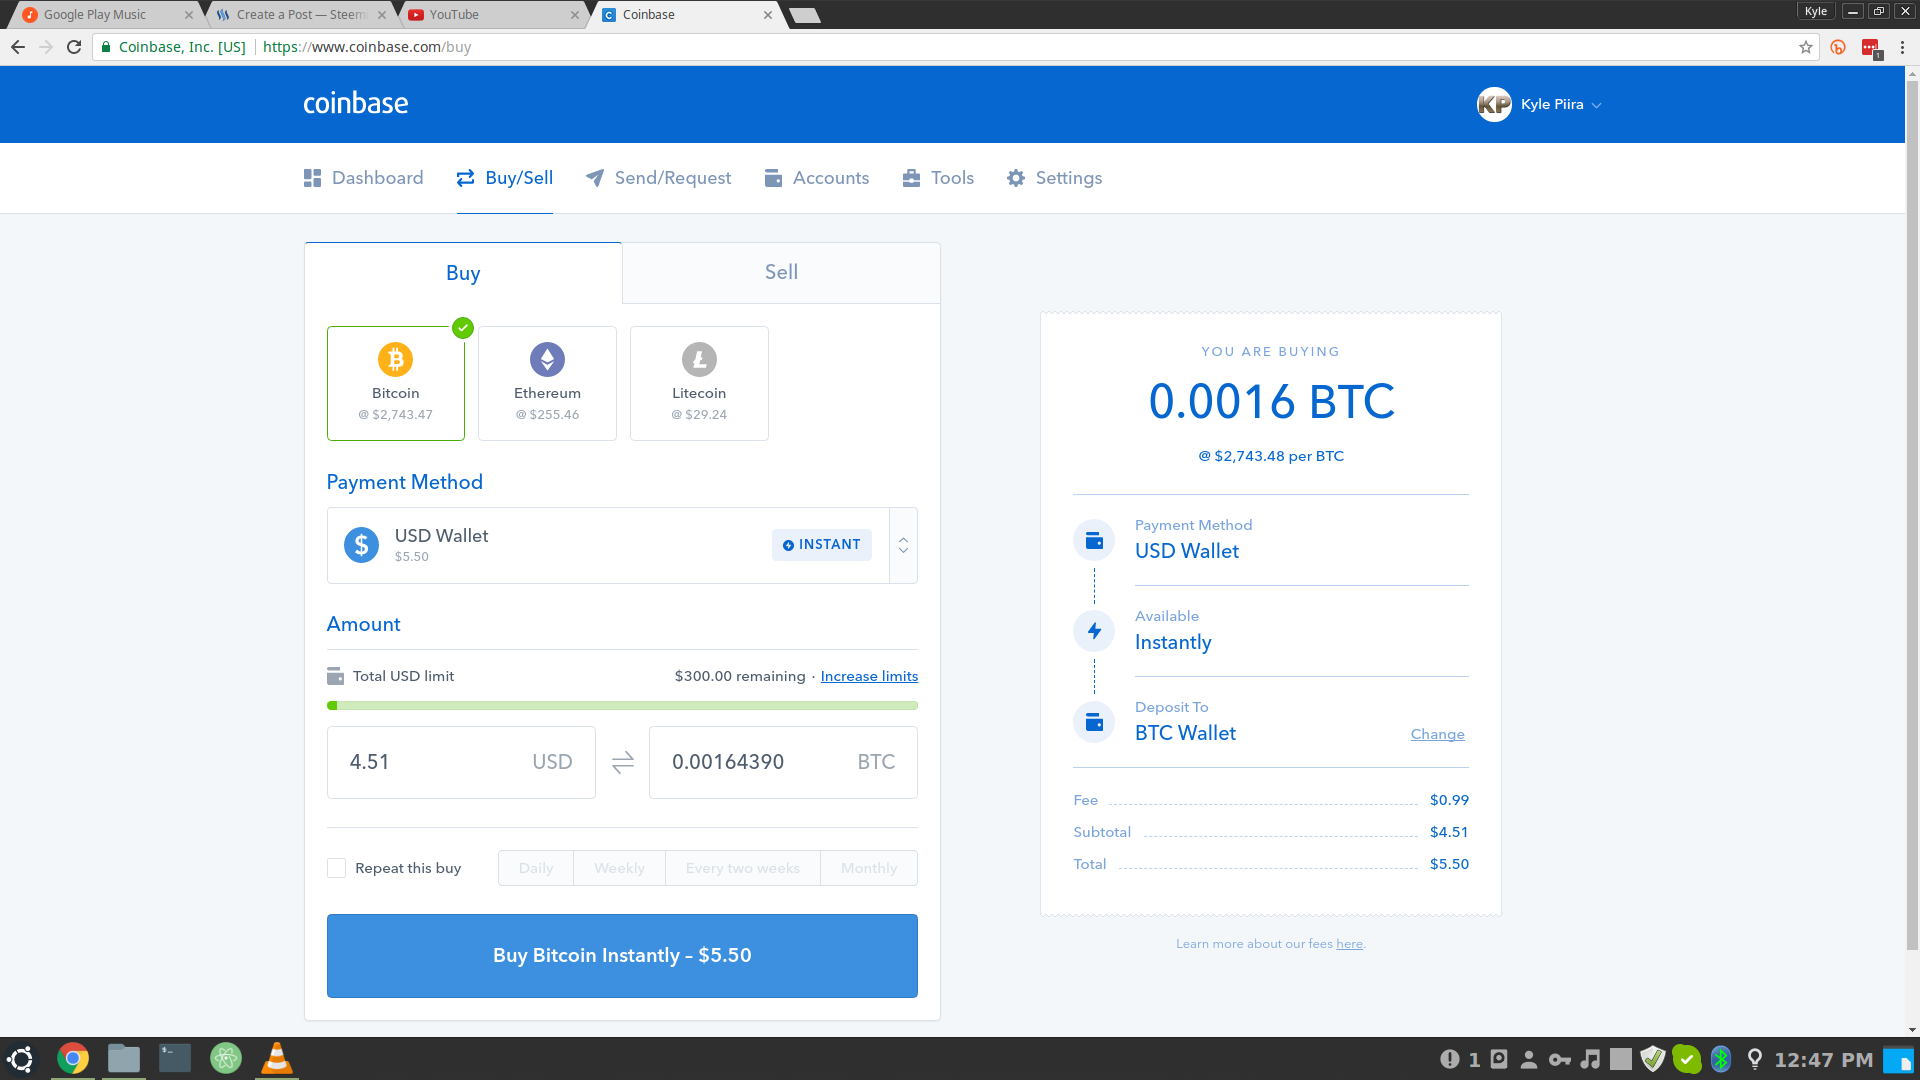Open the Accounts section icon

[x=773, y=178]
